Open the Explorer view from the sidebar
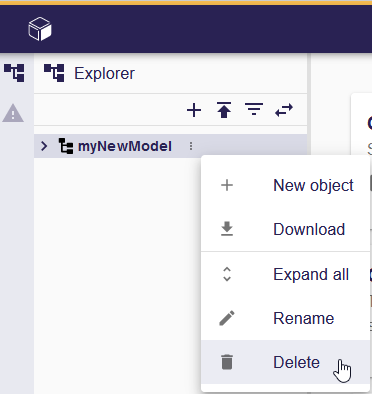The height and width of the screenshot is (394, 372). 14,73
